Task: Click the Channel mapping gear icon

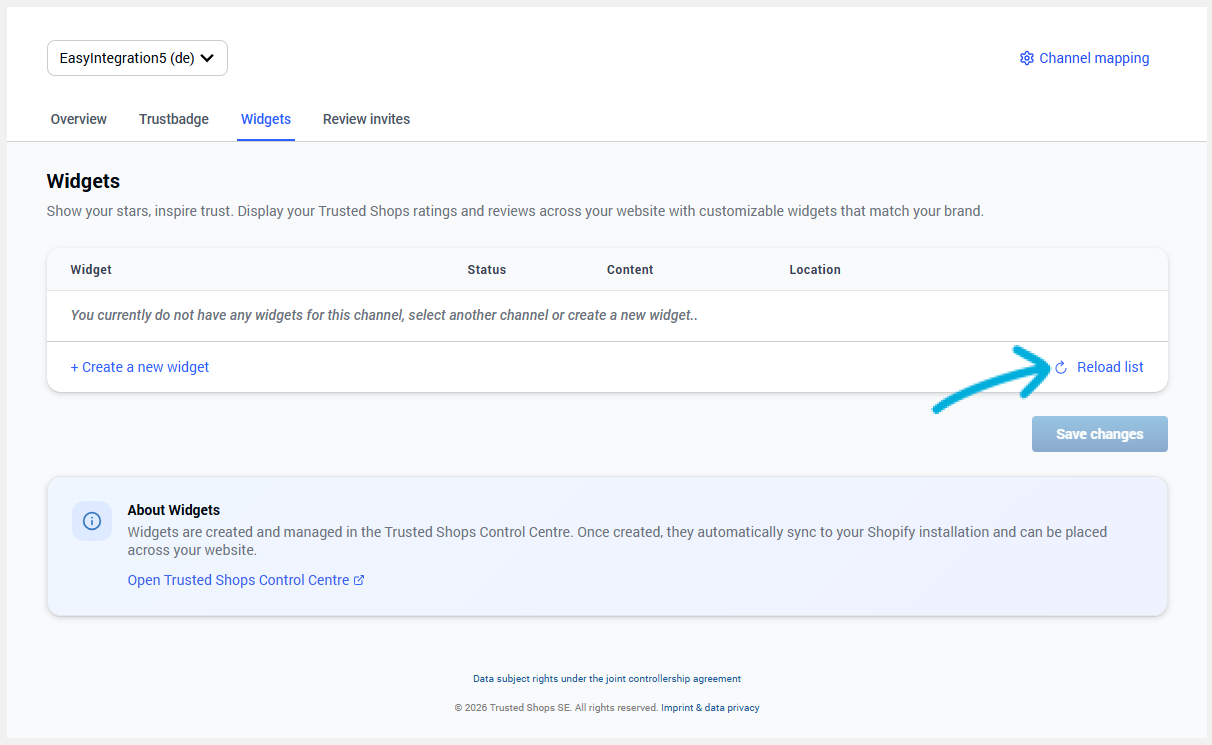Action: tap(1026, 58)
